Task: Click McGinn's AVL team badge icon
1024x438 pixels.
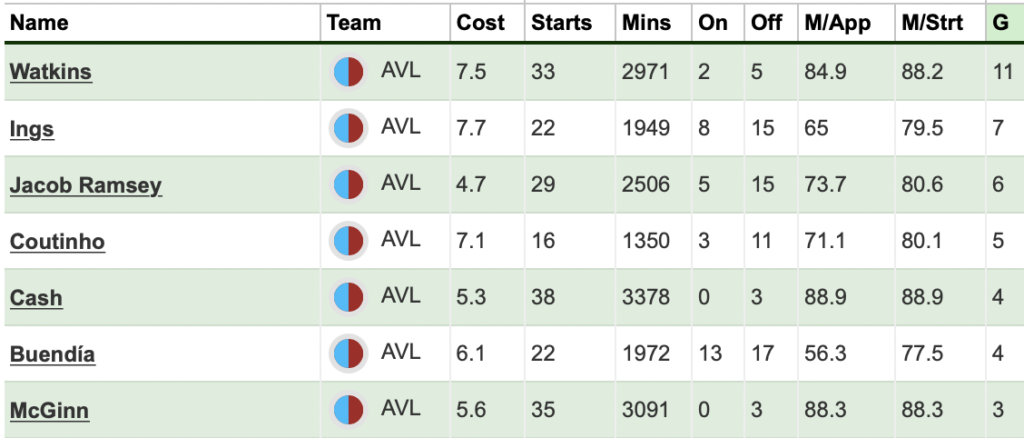Action: 349,411
